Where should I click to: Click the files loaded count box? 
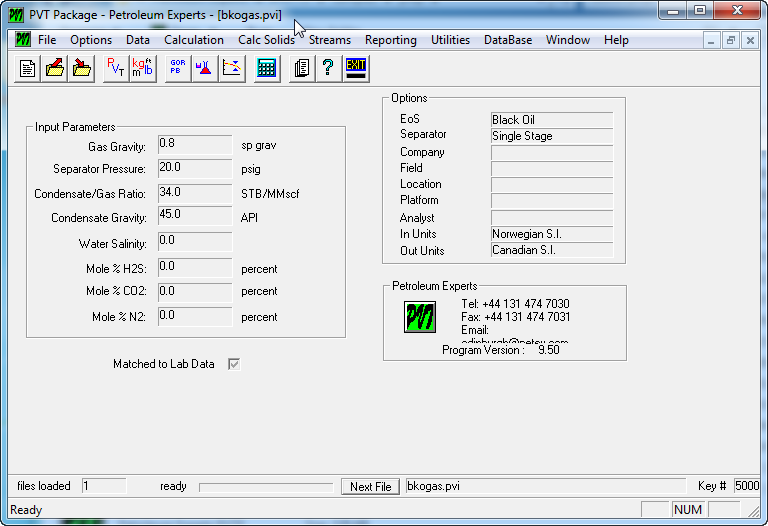point(104,486)
